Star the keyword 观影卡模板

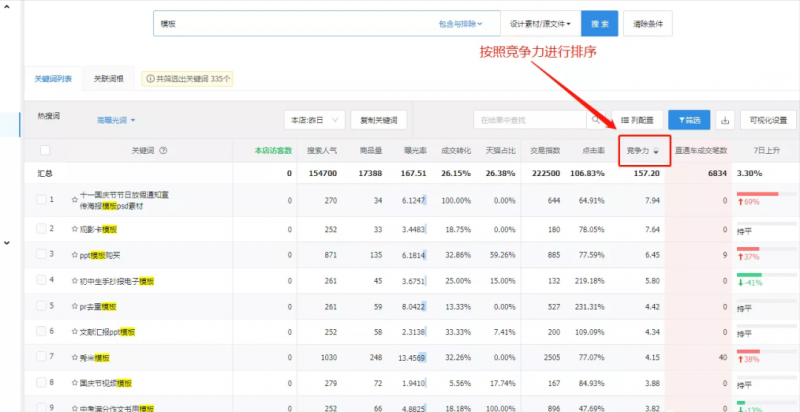[75, 229]
